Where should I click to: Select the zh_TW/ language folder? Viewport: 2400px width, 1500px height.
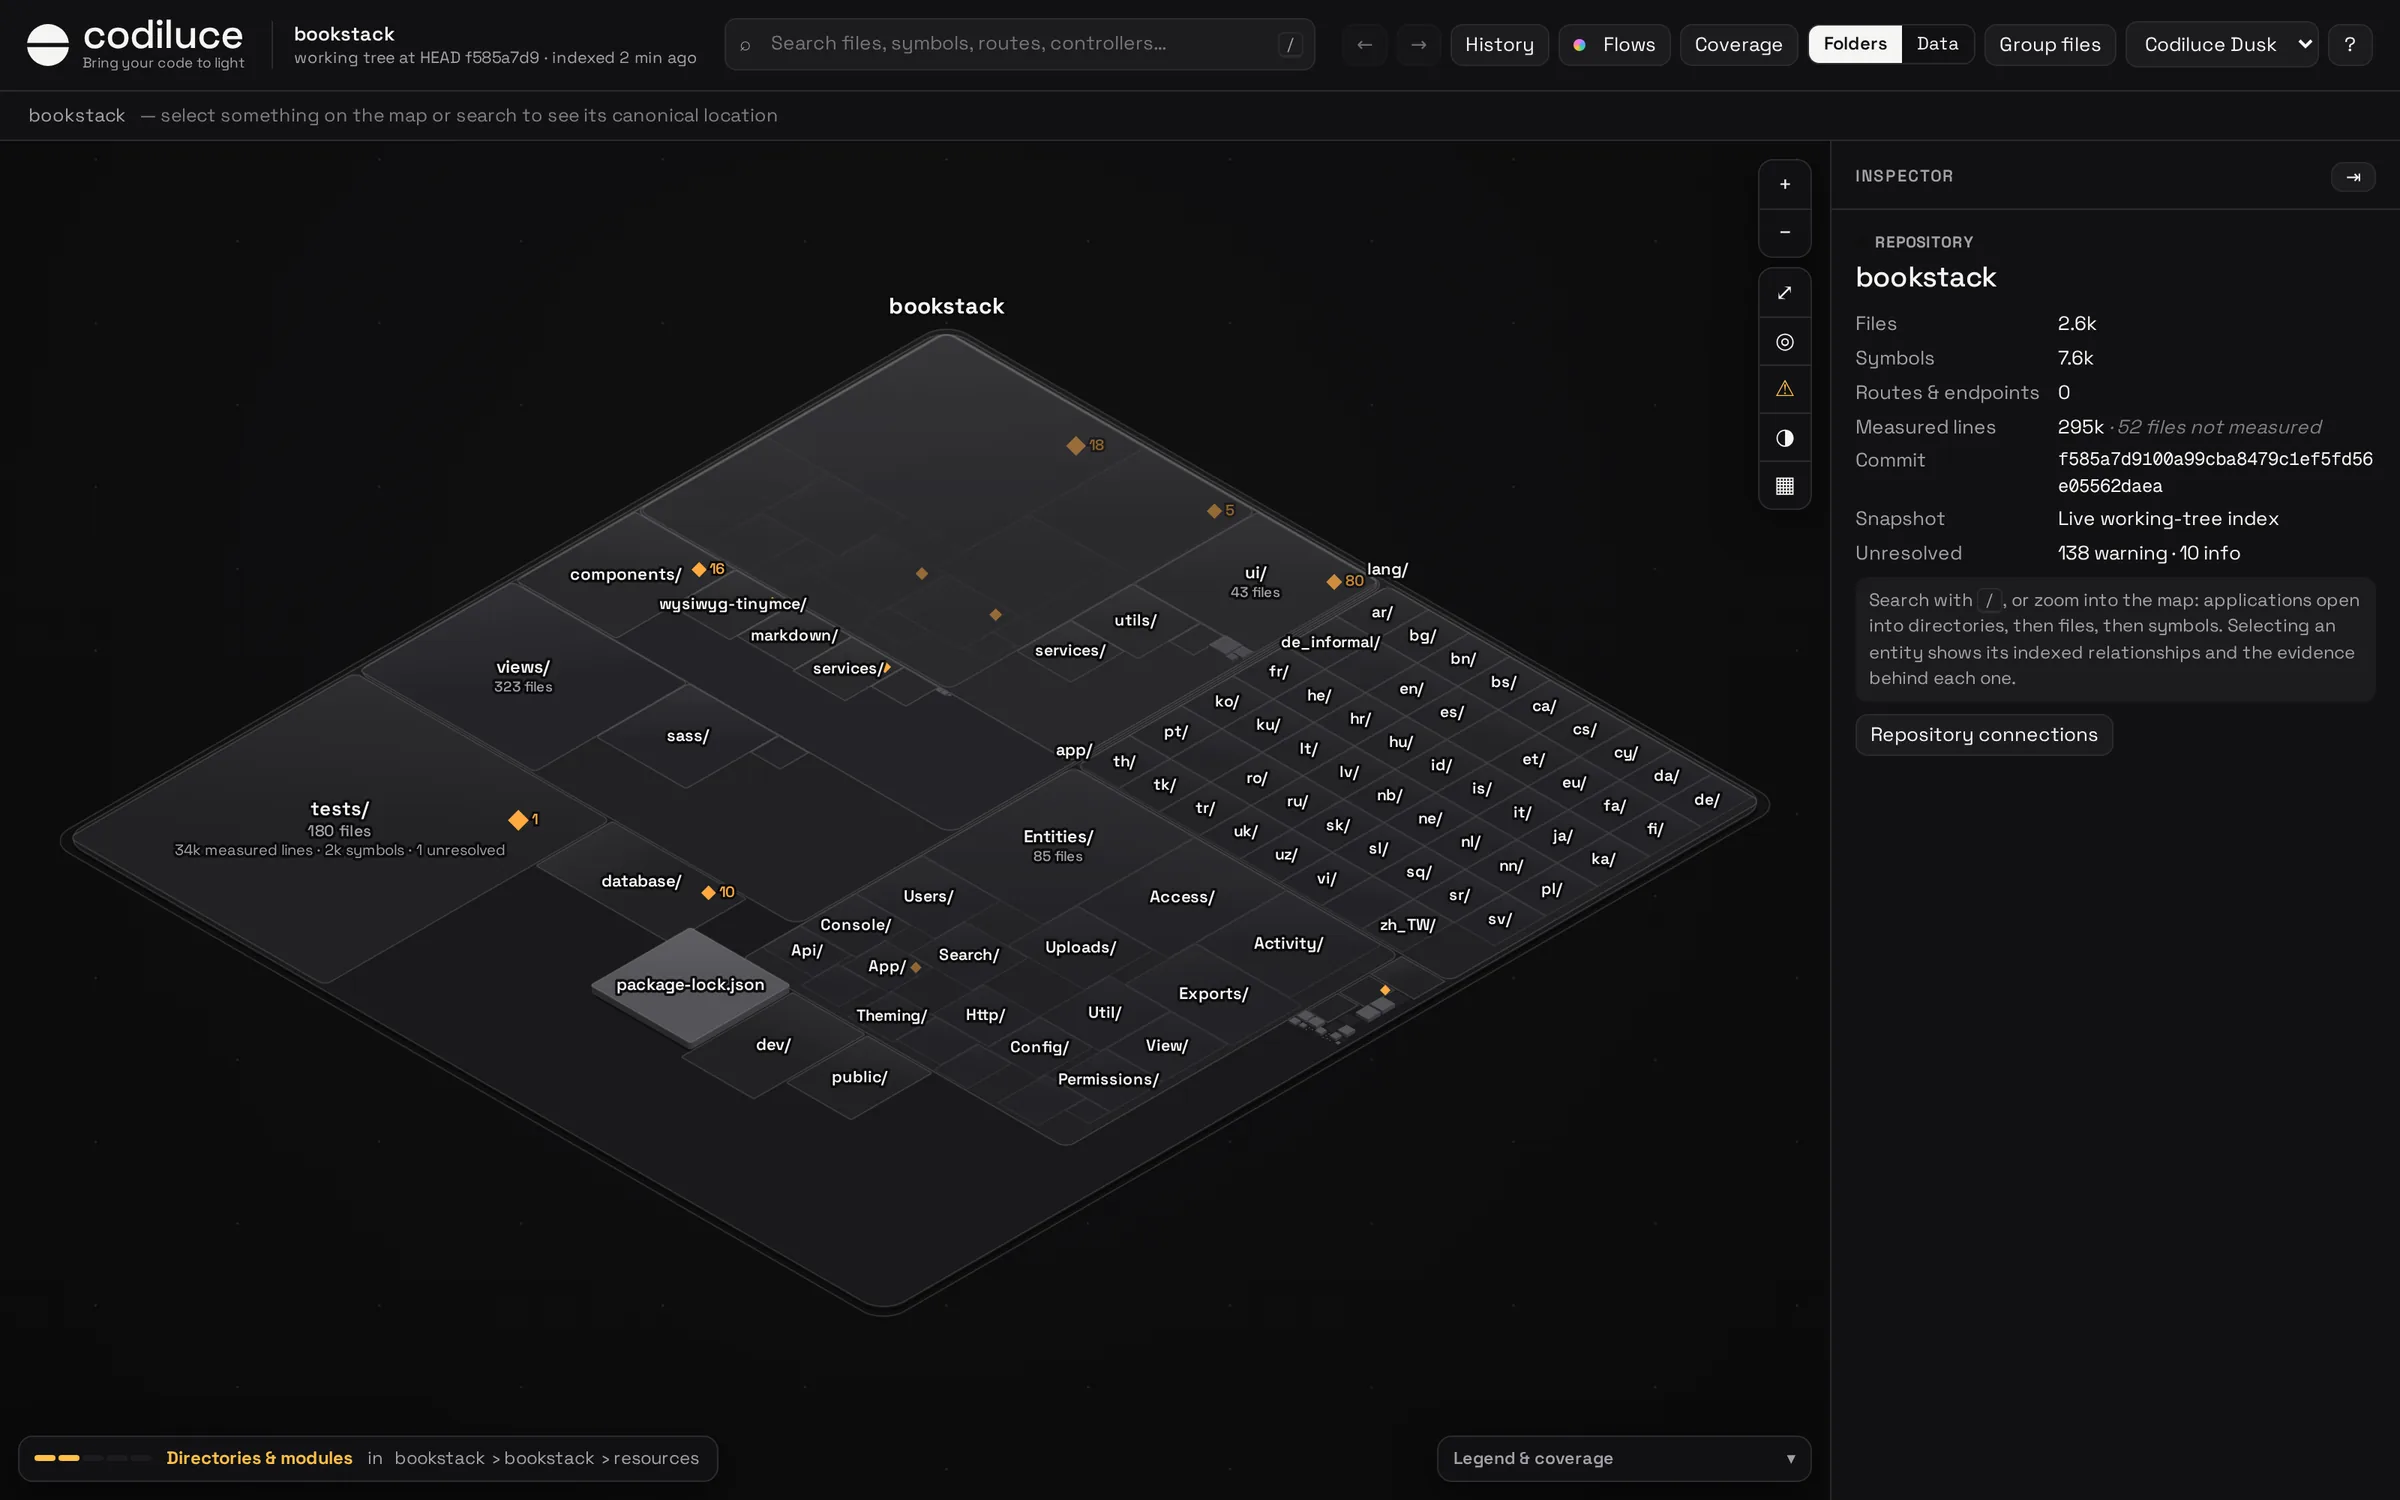(1407, 925)
